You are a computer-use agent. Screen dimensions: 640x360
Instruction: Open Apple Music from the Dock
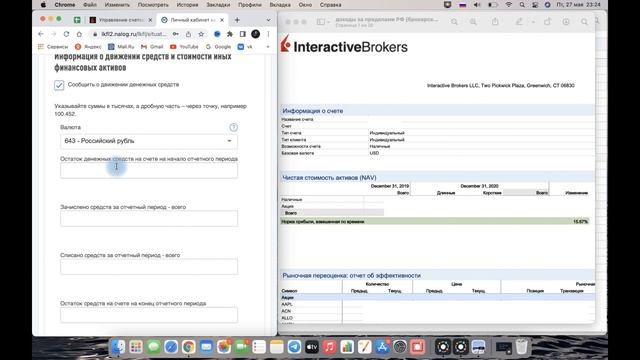(329, 347)
